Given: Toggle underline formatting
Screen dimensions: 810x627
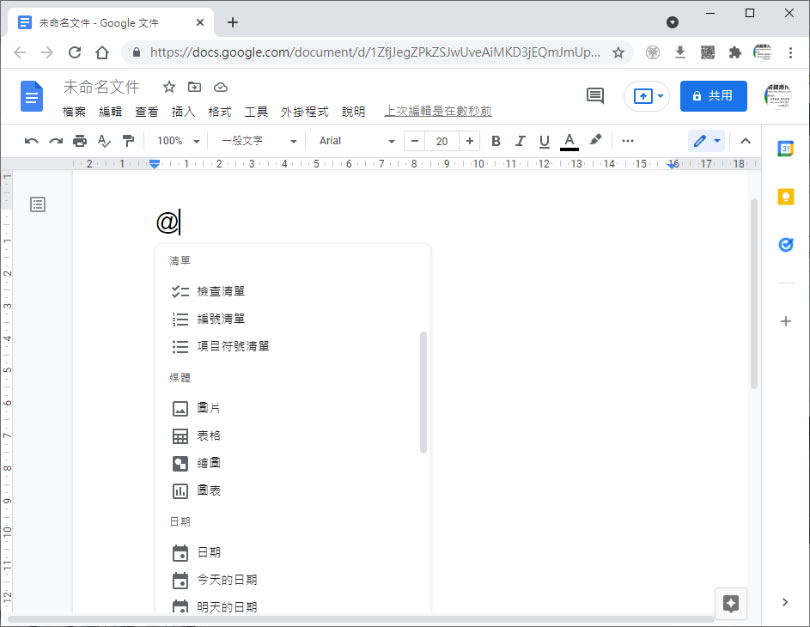Looking at the screenshot, I should [544, 141].
